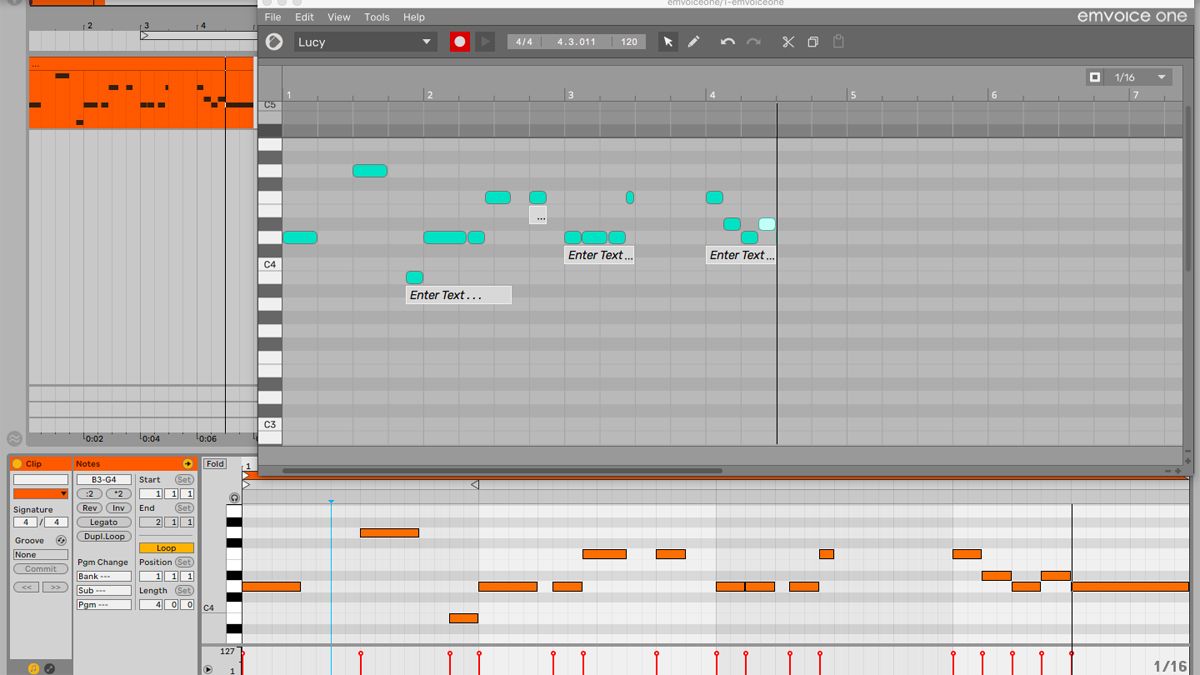Open the Groove chooser set to None
The width and height of the screenshot is (1200, 675).
tap(40, 554)
